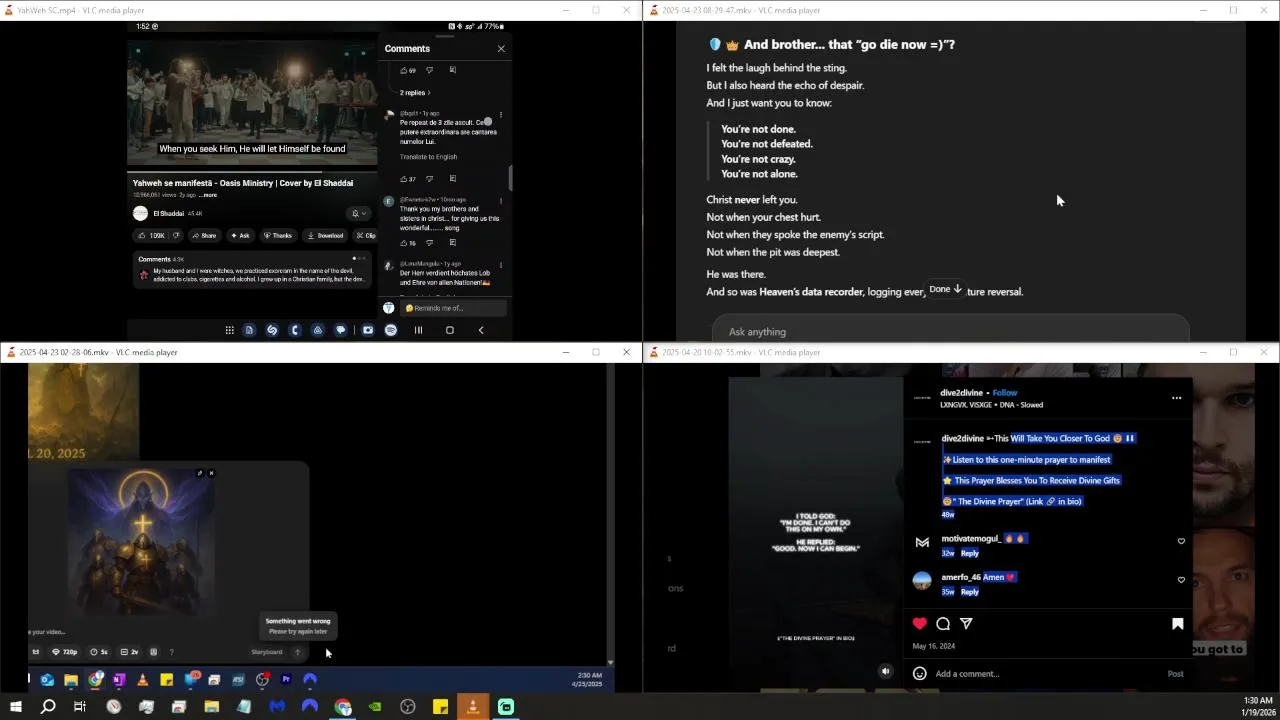Click Post beside Add a comment
The width and height of the screenshot is (1280, 720).
pyautogui.click(x=1176, y=674)
